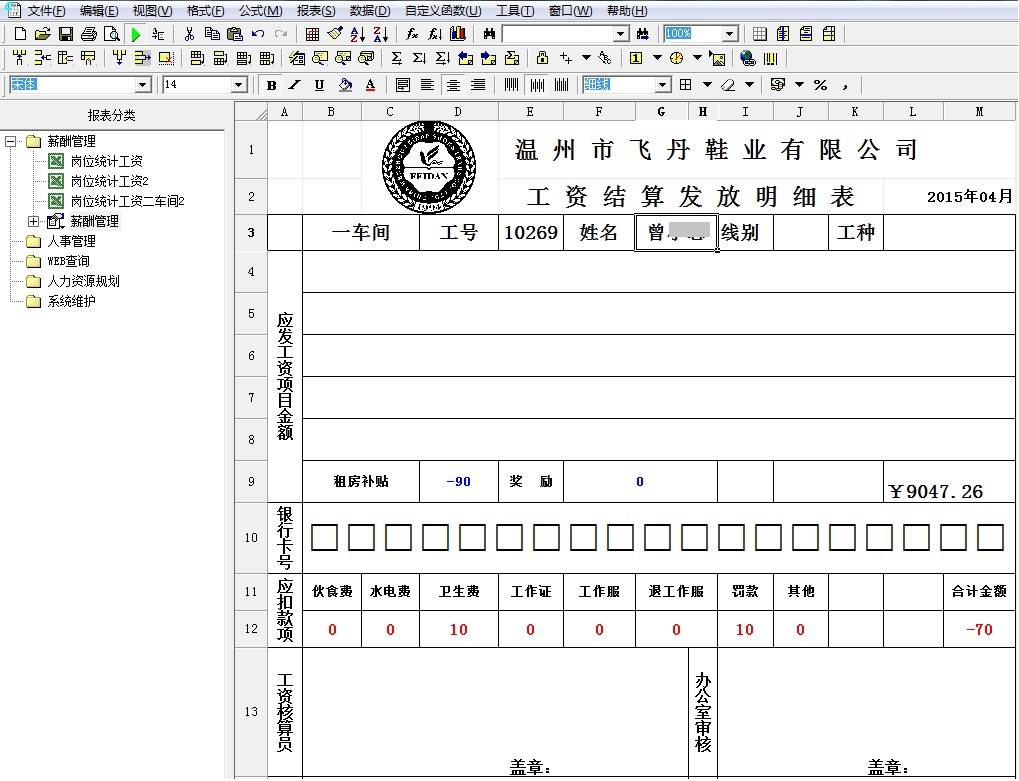Click the clock icon
This screenshot has height=781, width=1019.
tap(677, 58)
